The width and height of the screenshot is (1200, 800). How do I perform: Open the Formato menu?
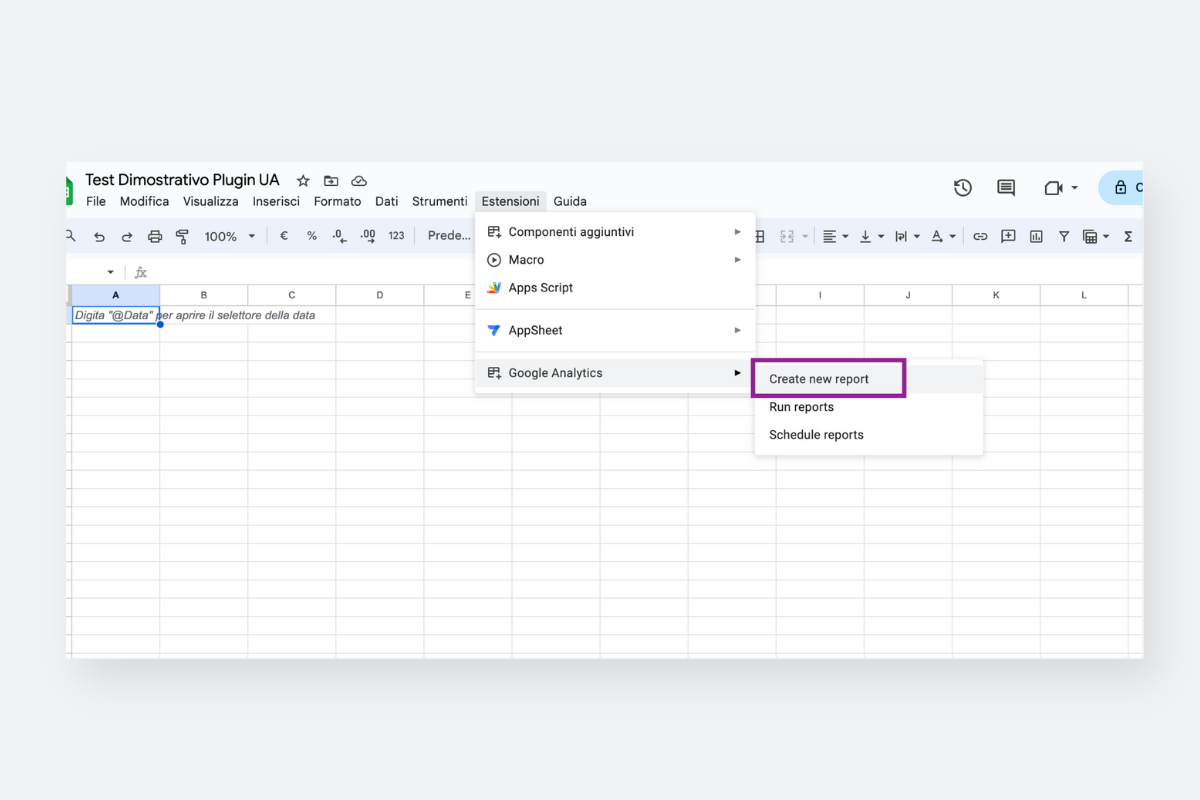click(x=337, y=201)
